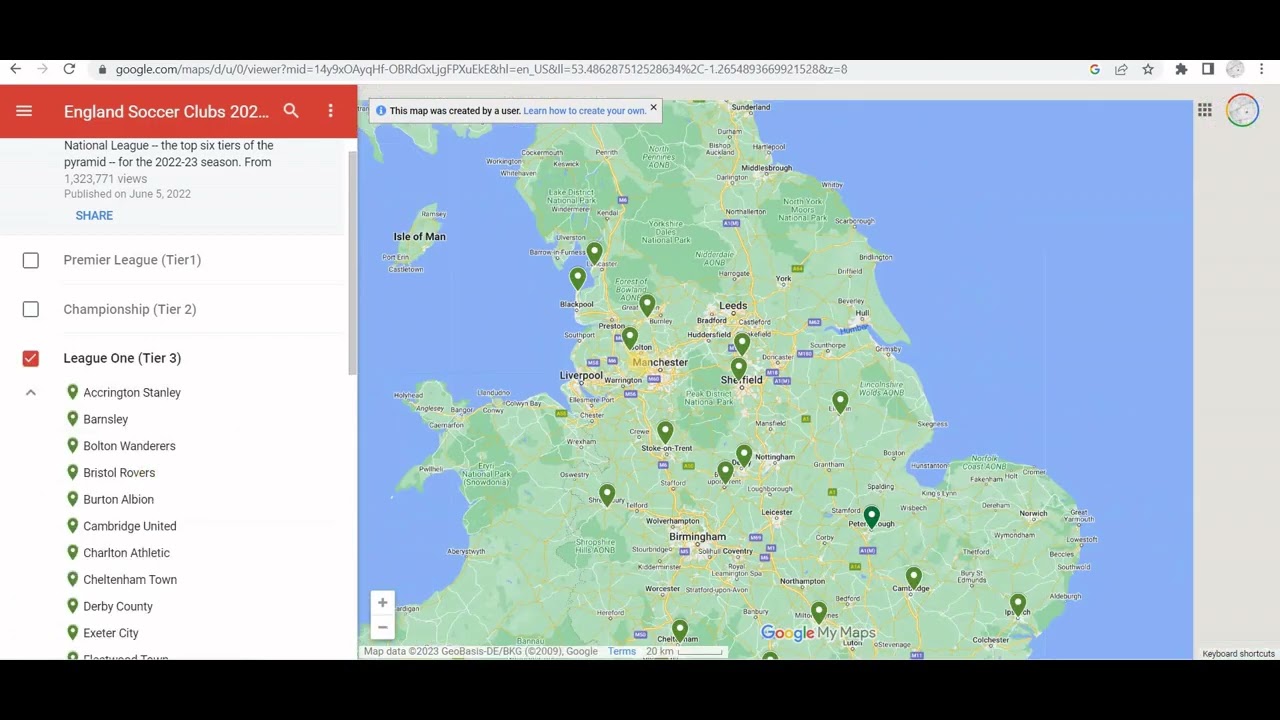The height and width of the screenshot is (720, 1280).
Task: Click the map pin in Lincolnshire Wolds area
Action: click(x=840, y=402)
